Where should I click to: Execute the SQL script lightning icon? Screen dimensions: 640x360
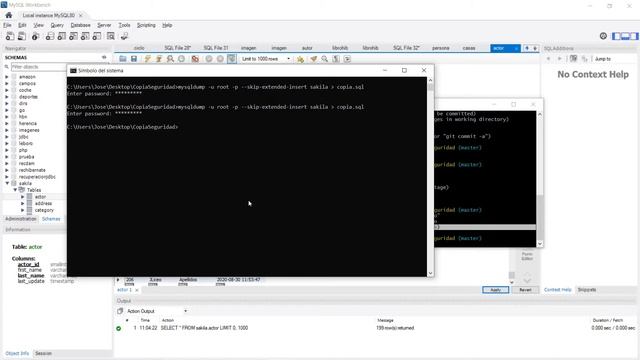147,59
